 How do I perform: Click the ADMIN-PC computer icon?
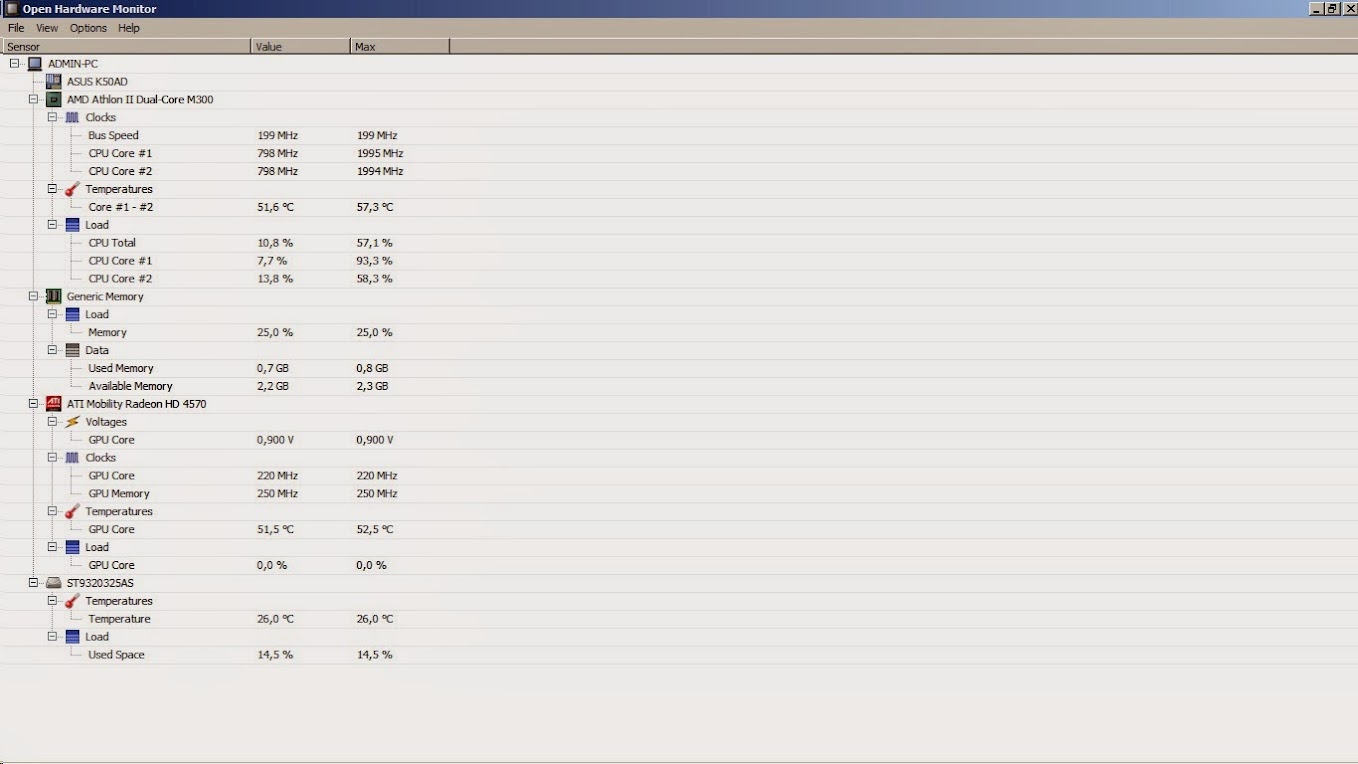[x=34, y=64]
